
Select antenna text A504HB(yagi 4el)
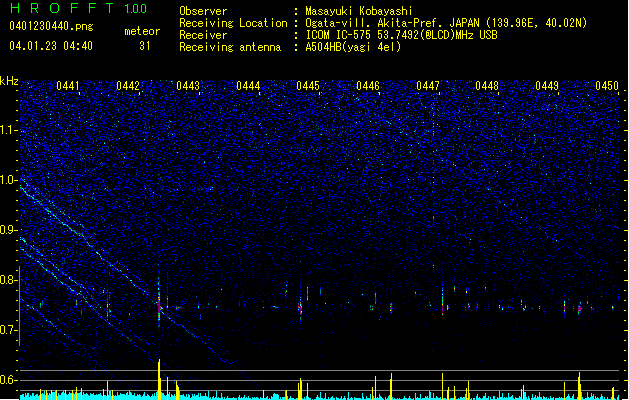353,47
